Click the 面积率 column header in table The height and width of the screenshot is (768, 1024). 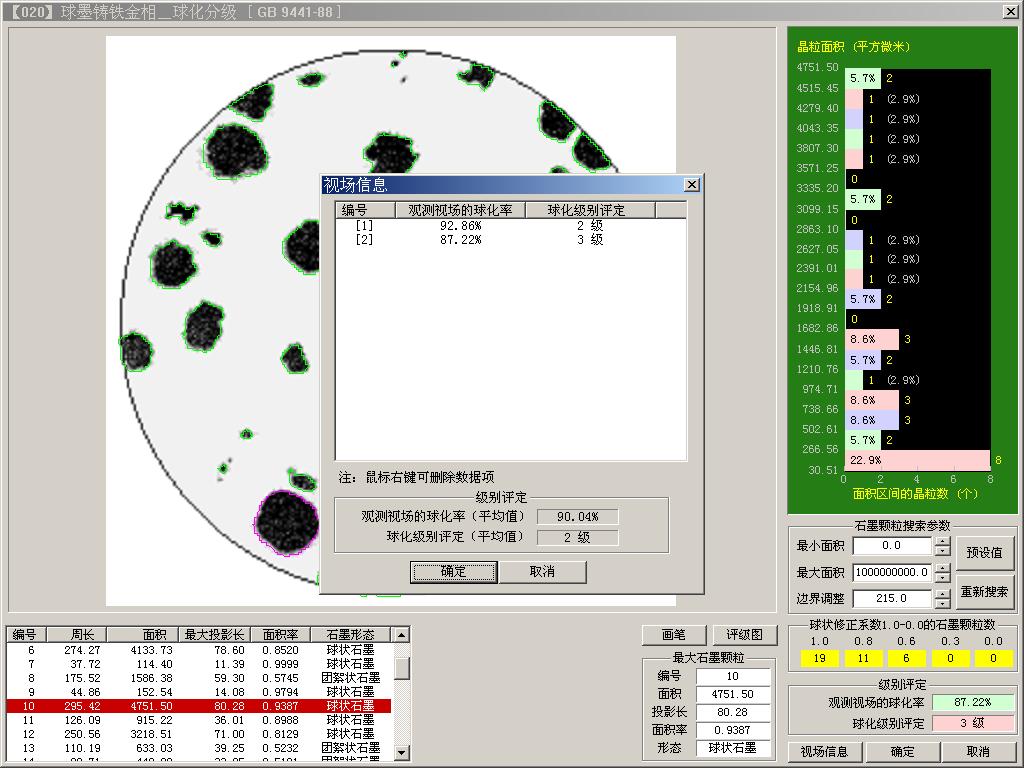coord(280,634)
